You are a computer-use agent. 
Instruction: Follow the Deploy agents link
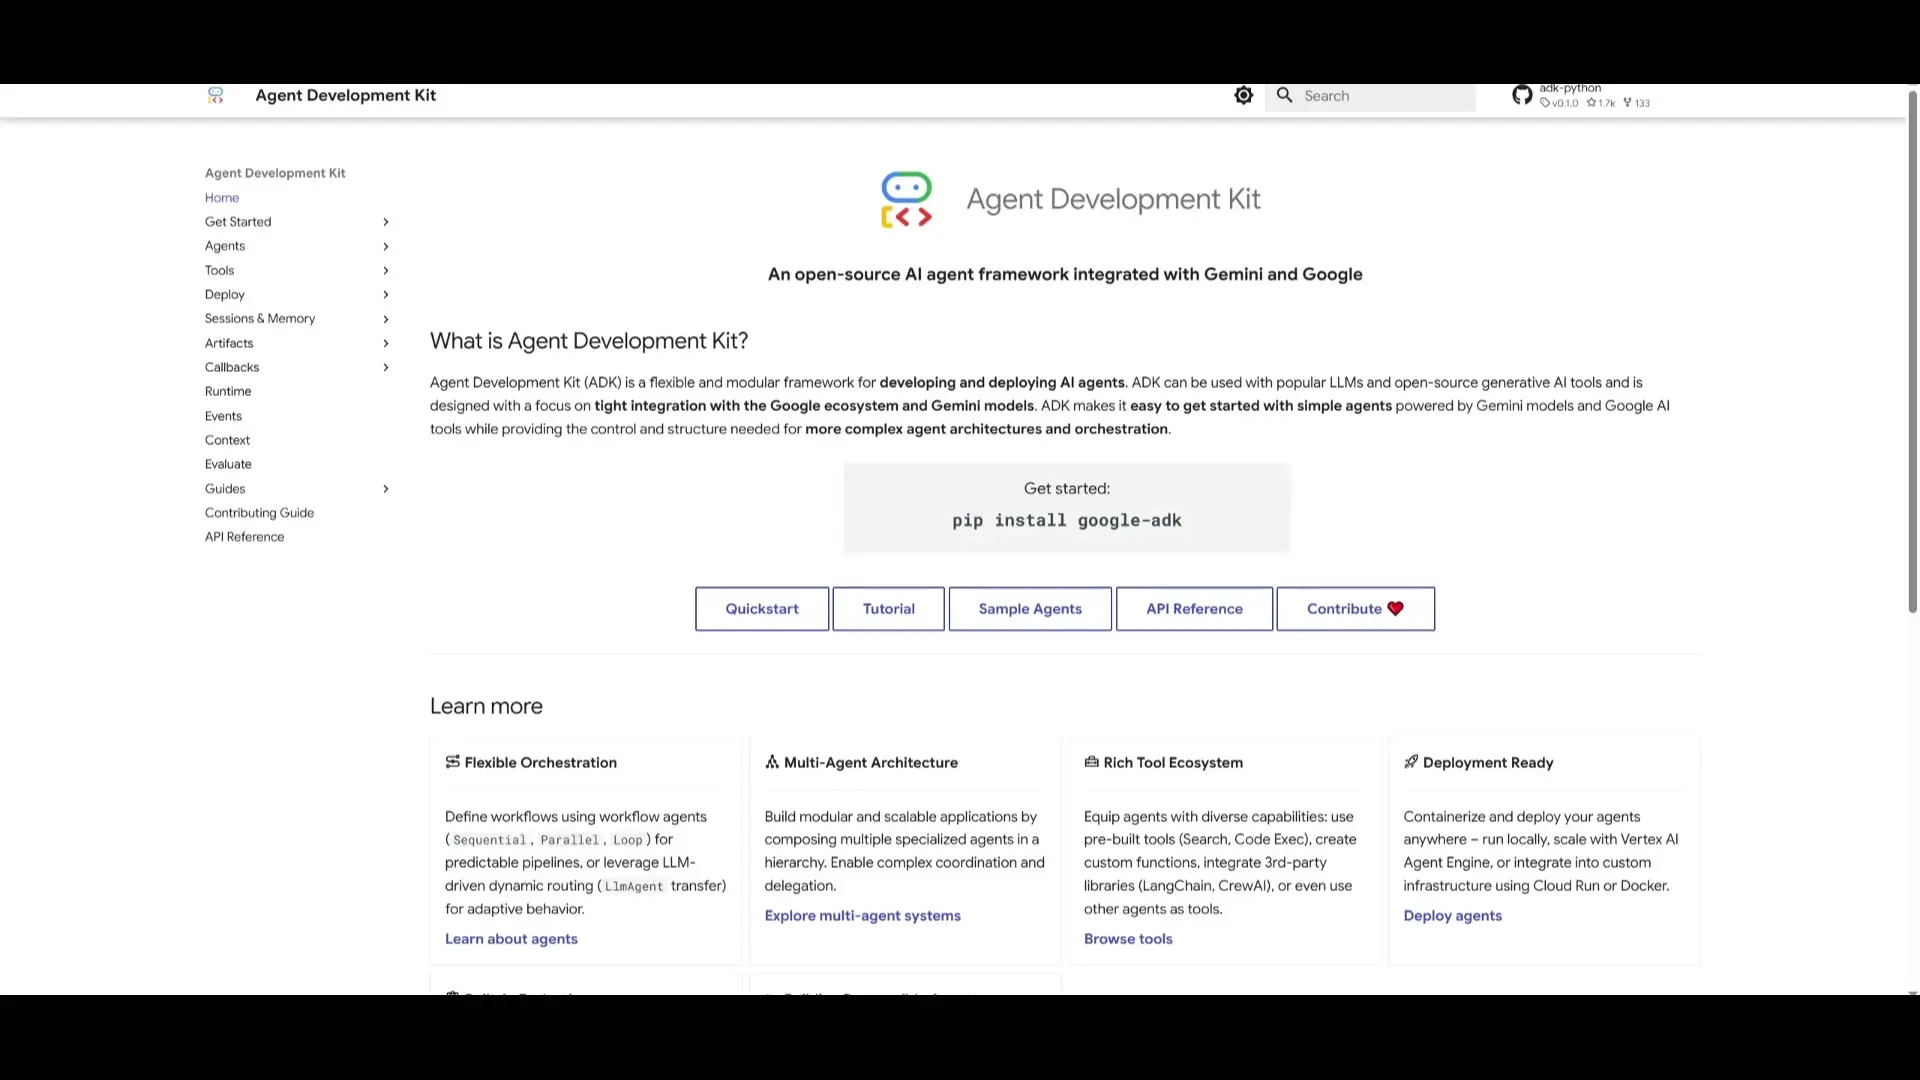tap(1452, 916)
